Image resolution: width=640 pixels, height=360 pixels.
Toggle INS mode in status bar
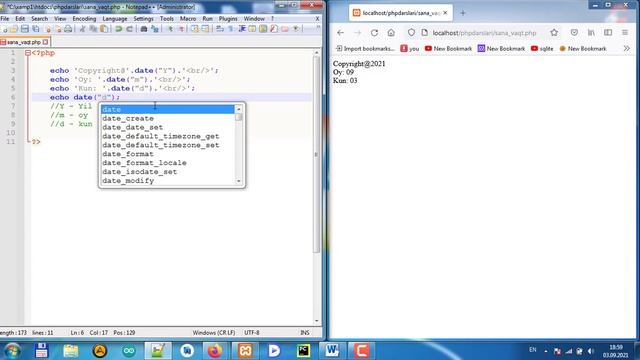coord(305,333)
